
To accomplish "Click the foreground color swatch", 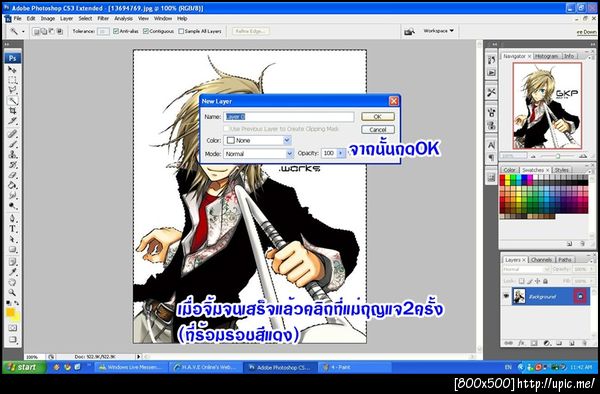I will point(11,313).
